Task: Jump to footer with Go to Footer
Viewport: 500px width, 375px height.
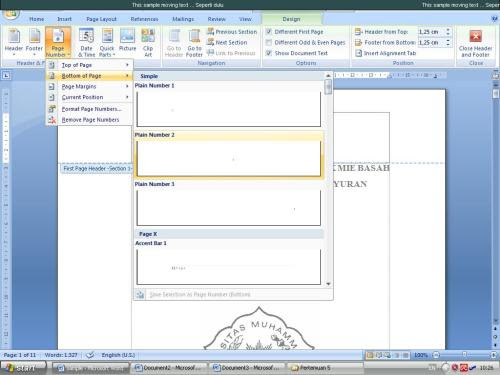Action: coord(194,42)
